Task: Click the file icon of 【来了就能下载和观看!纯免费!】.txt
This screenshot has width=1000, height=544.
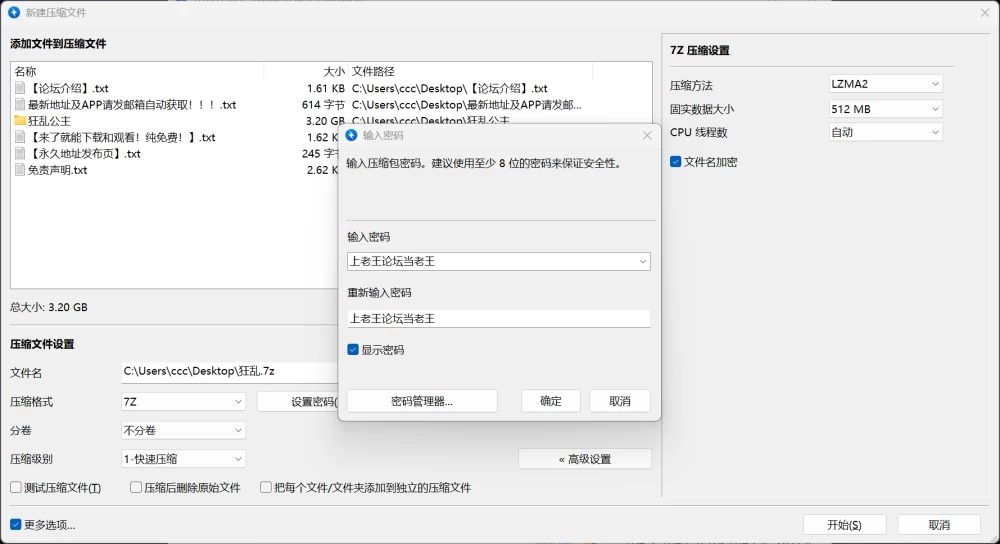Action: tap(20, 137)
